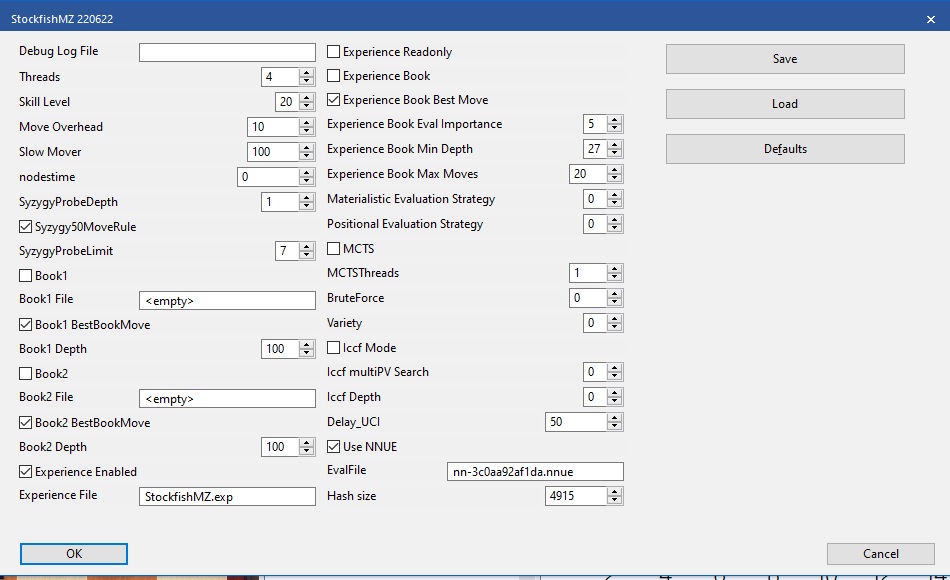
Task: Decrease Experience Book Min Depth value
Action: 614,153
